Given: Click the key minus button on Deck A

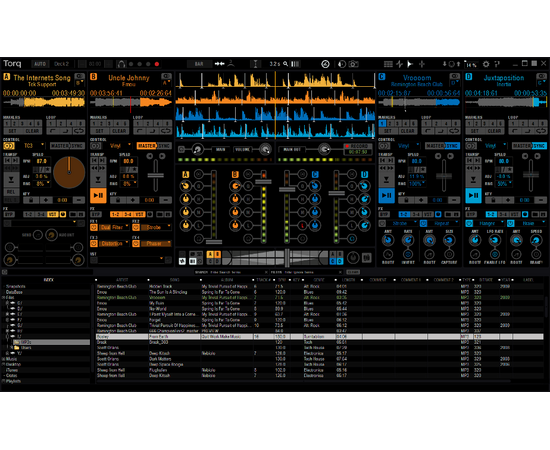Looking at the screenshot, I should point(79,200).
